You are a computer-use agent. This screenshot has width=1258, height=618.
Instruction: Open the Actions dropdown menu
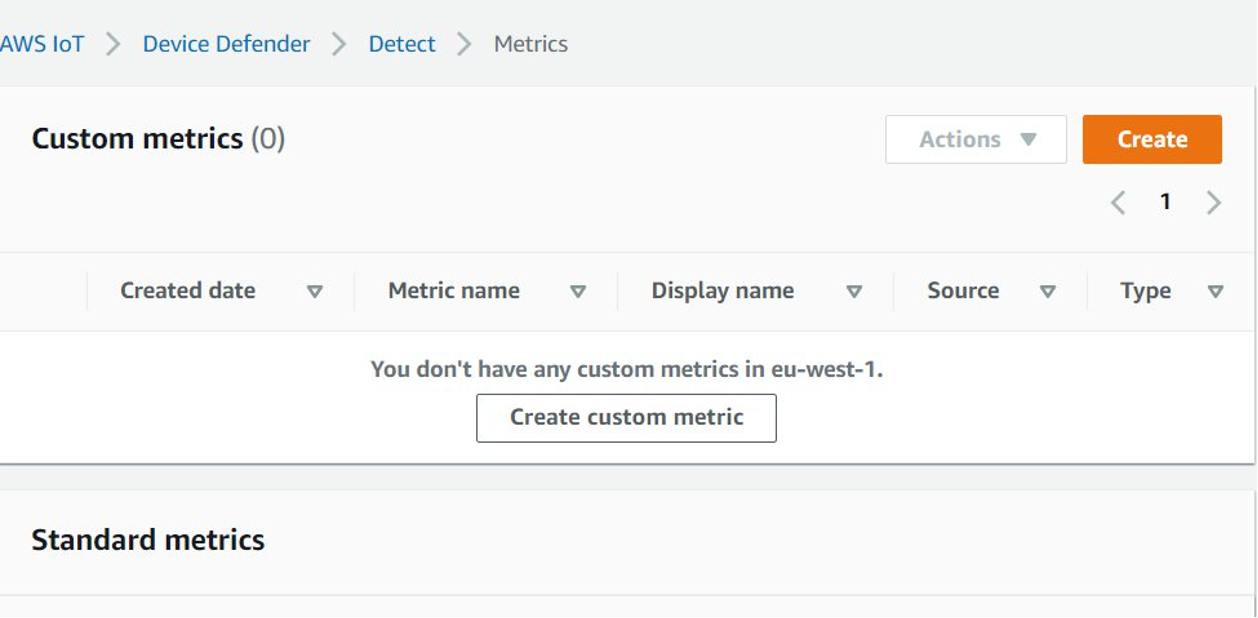[x=975, y=139]
